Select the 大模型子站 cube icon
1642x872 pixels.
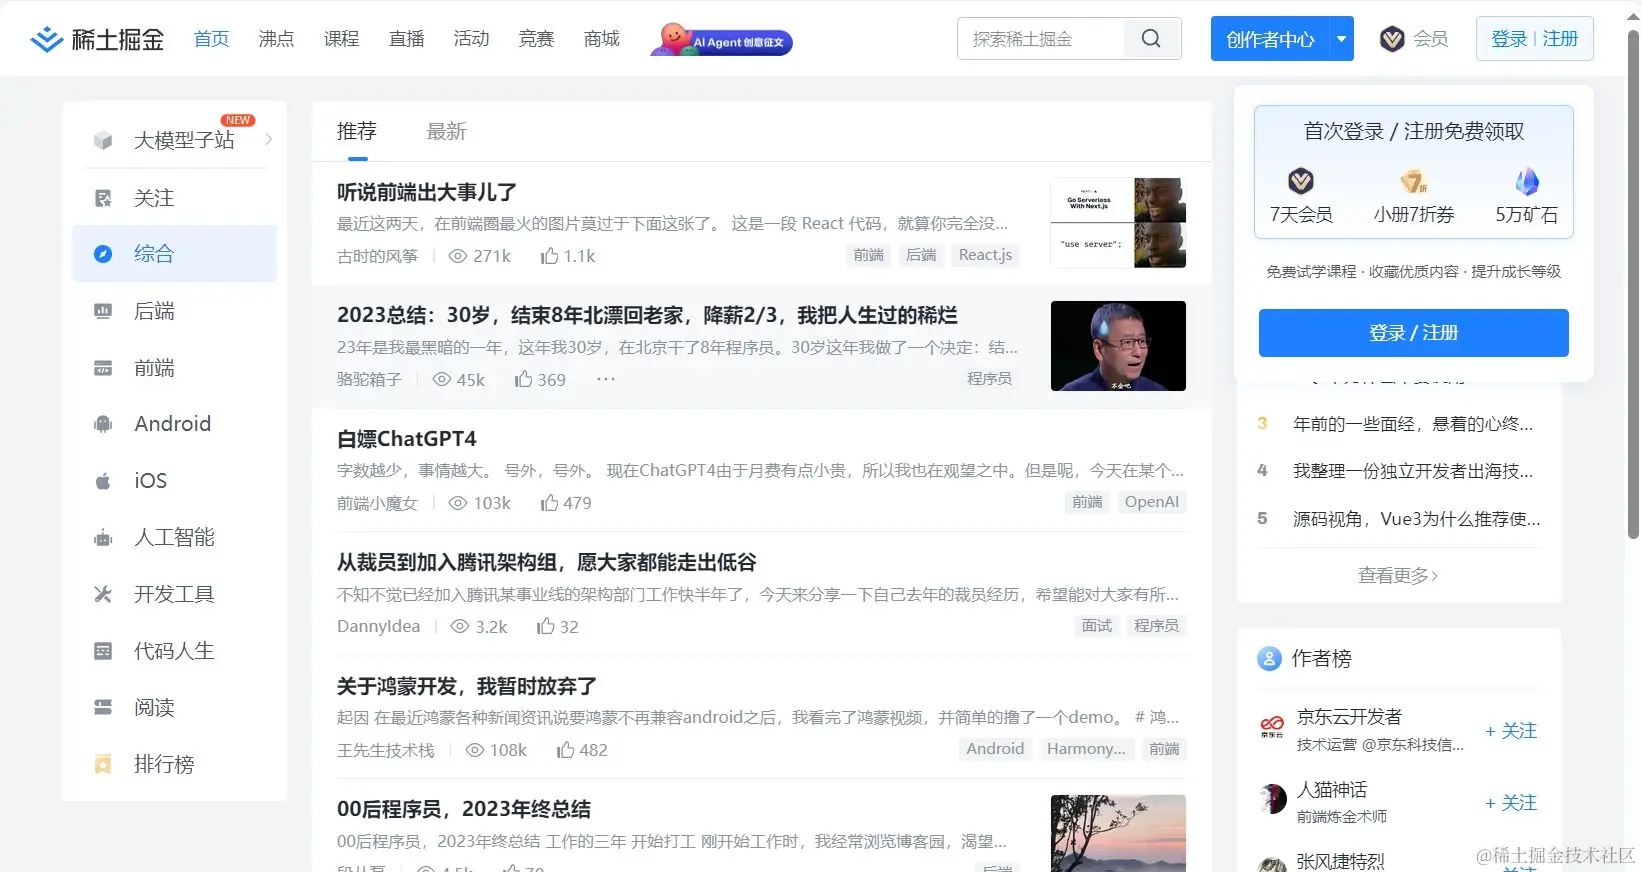[x=103, y=140]
